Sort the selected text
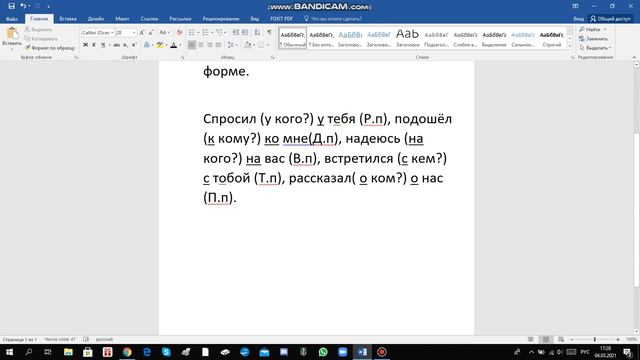This screenshot has height=360, width=640. [x=257, y=32]
